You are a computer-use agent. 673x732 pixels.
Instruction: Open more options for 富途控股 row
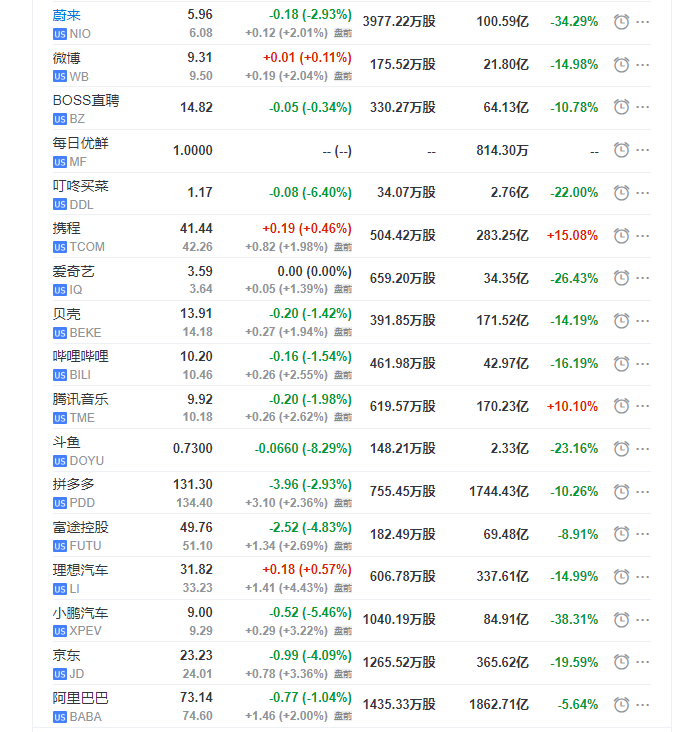(643, 534)
